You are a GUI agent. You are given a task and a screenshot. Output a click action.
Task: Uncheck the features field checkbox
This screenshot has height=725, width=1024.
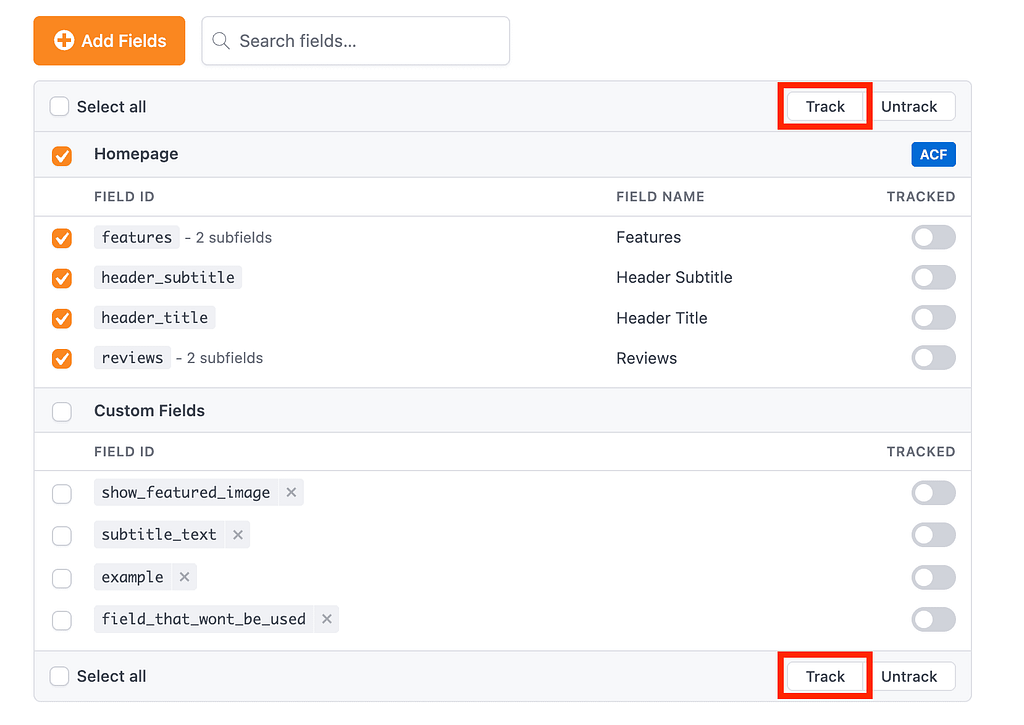click(62, 238)
